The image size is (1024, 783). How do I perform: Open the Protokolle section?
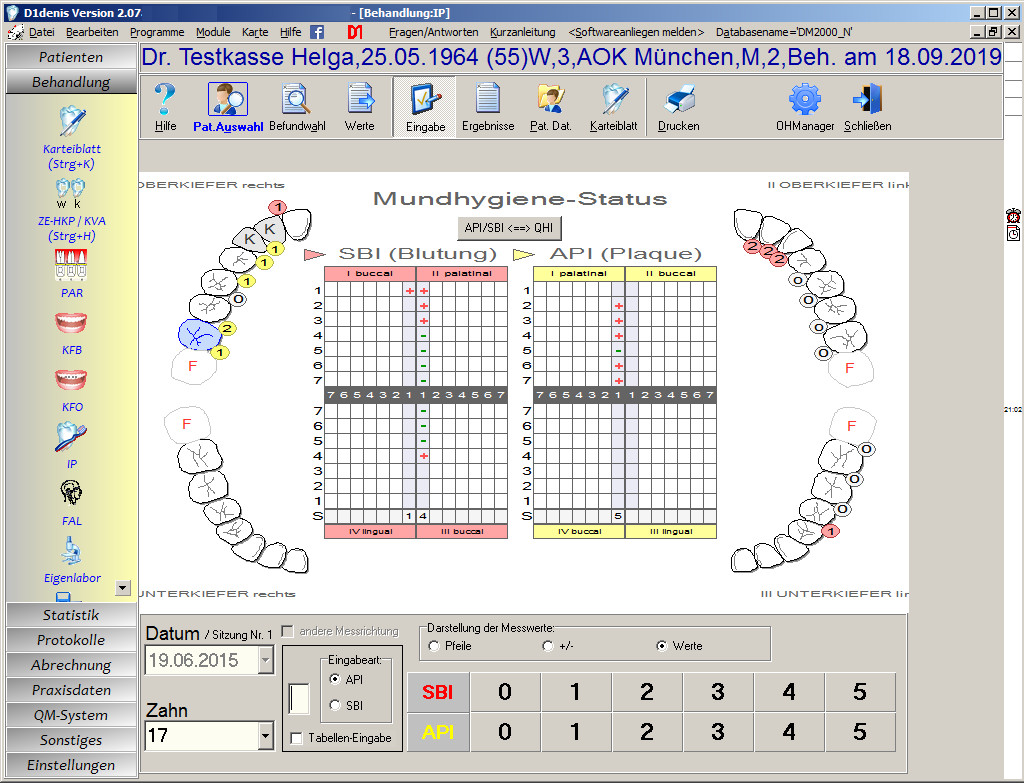[x=71, y=640]
